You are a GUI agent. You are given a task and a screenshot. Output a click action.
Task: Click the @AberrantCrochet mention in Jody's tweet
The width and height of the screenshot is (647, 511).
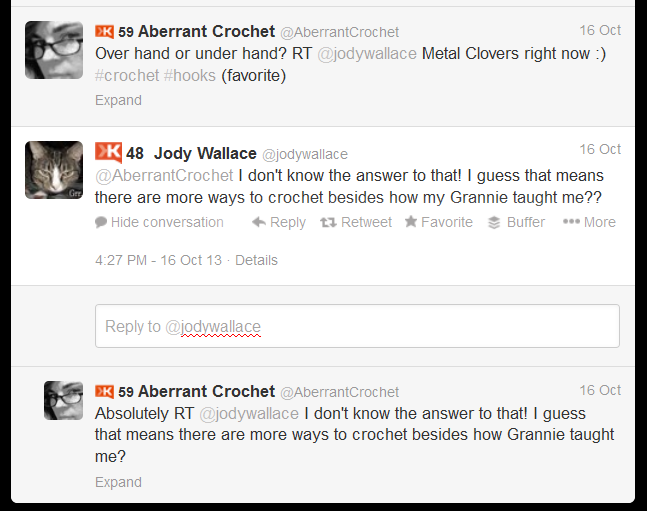click(x=164, y=176)
